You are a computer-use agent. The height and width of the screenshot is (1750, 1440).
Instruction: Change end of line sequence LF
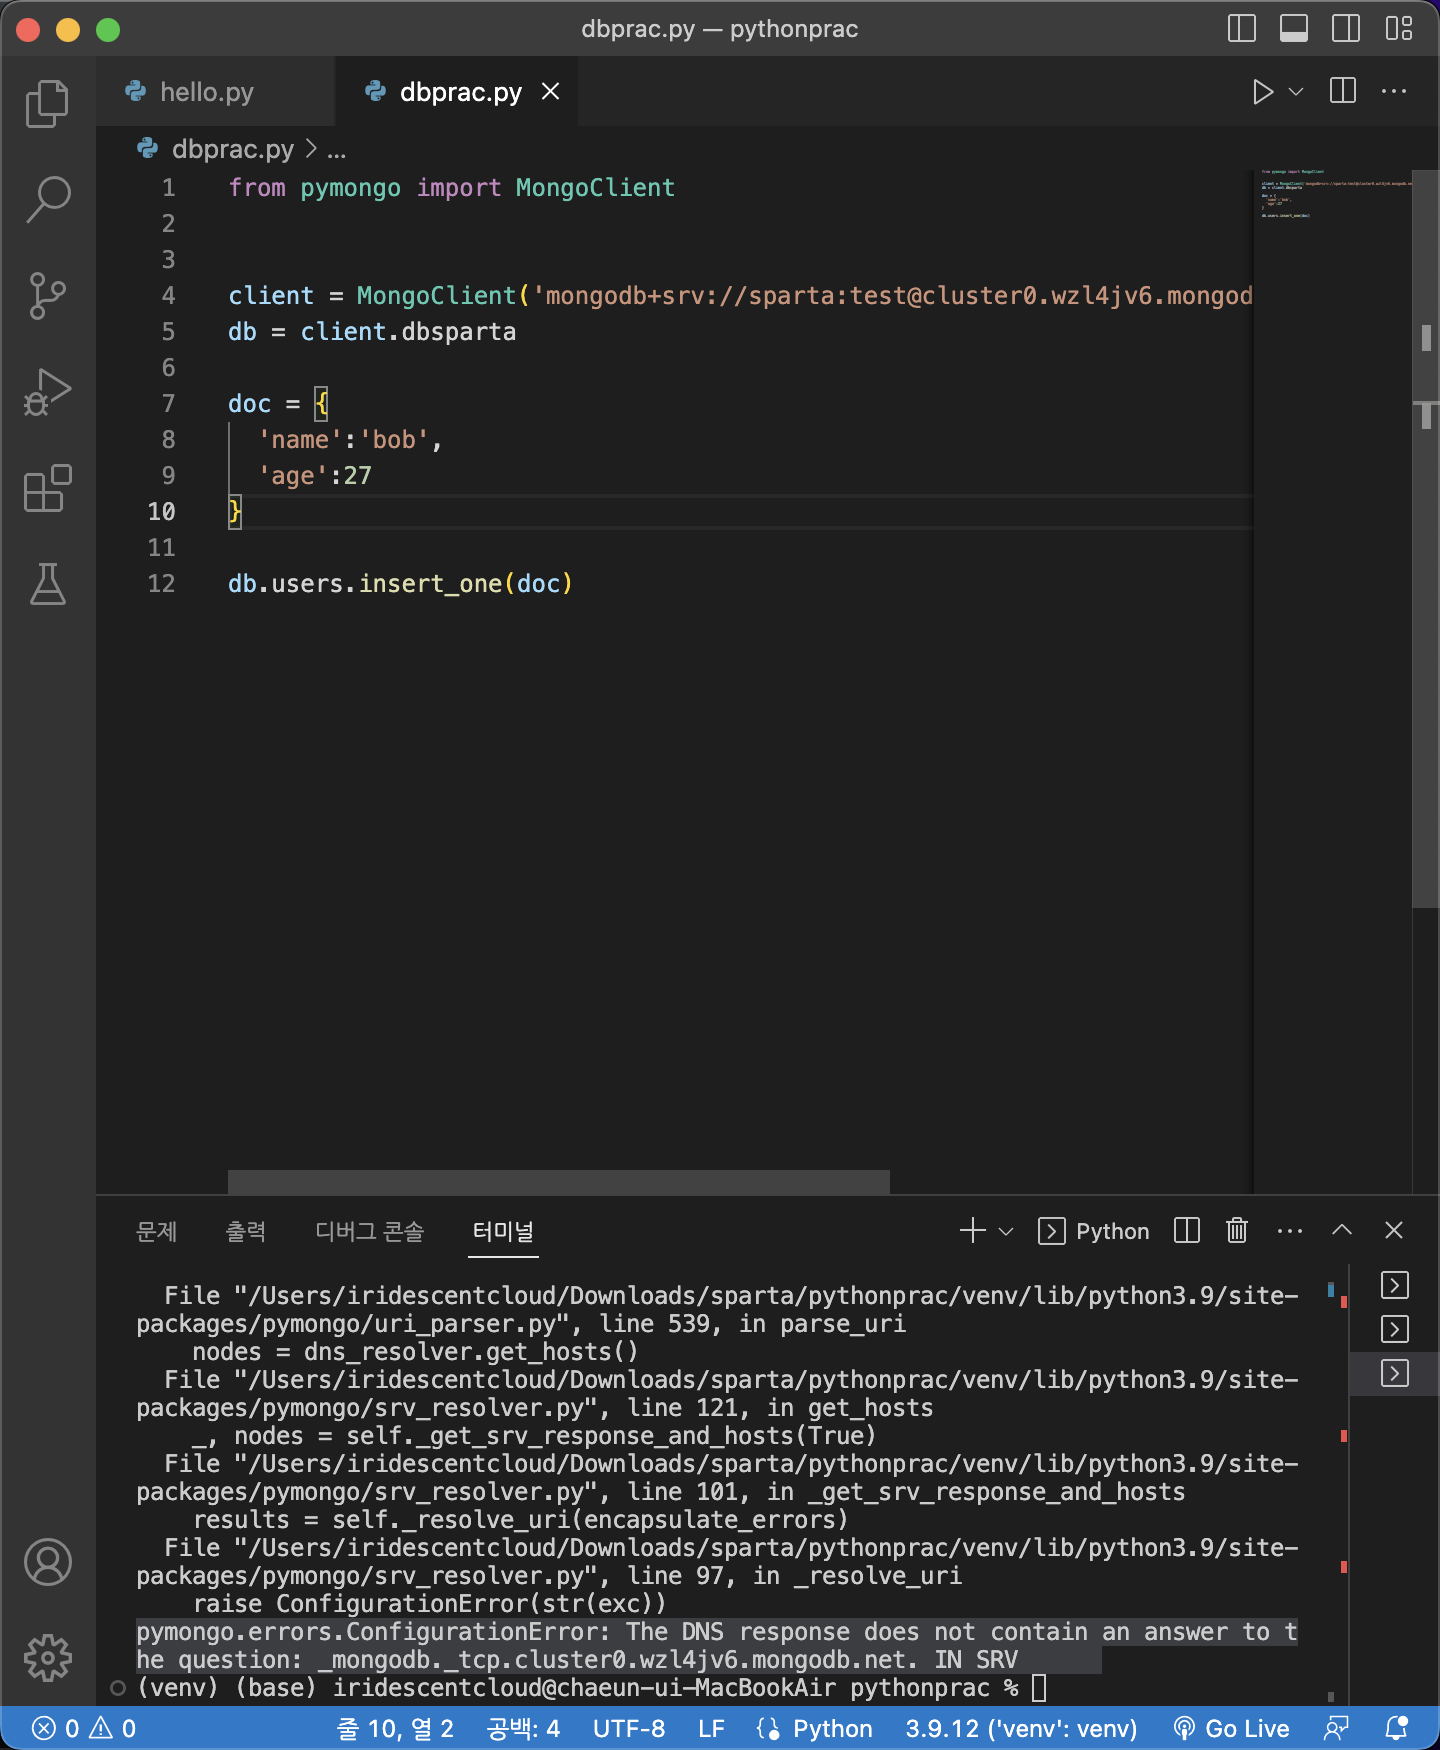tap(711, 1728)
